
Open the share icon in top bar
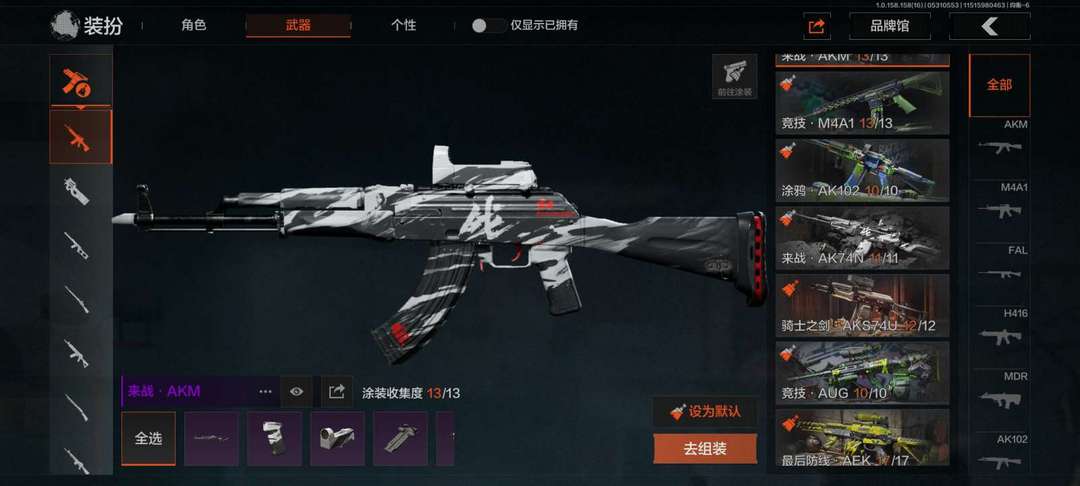[x=817, y=26]
